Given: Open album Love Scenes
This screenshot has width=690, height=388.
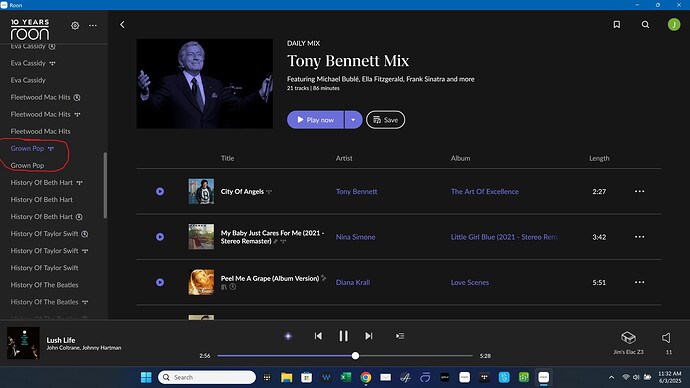Looking at the screenshot, I should point(470,282).
